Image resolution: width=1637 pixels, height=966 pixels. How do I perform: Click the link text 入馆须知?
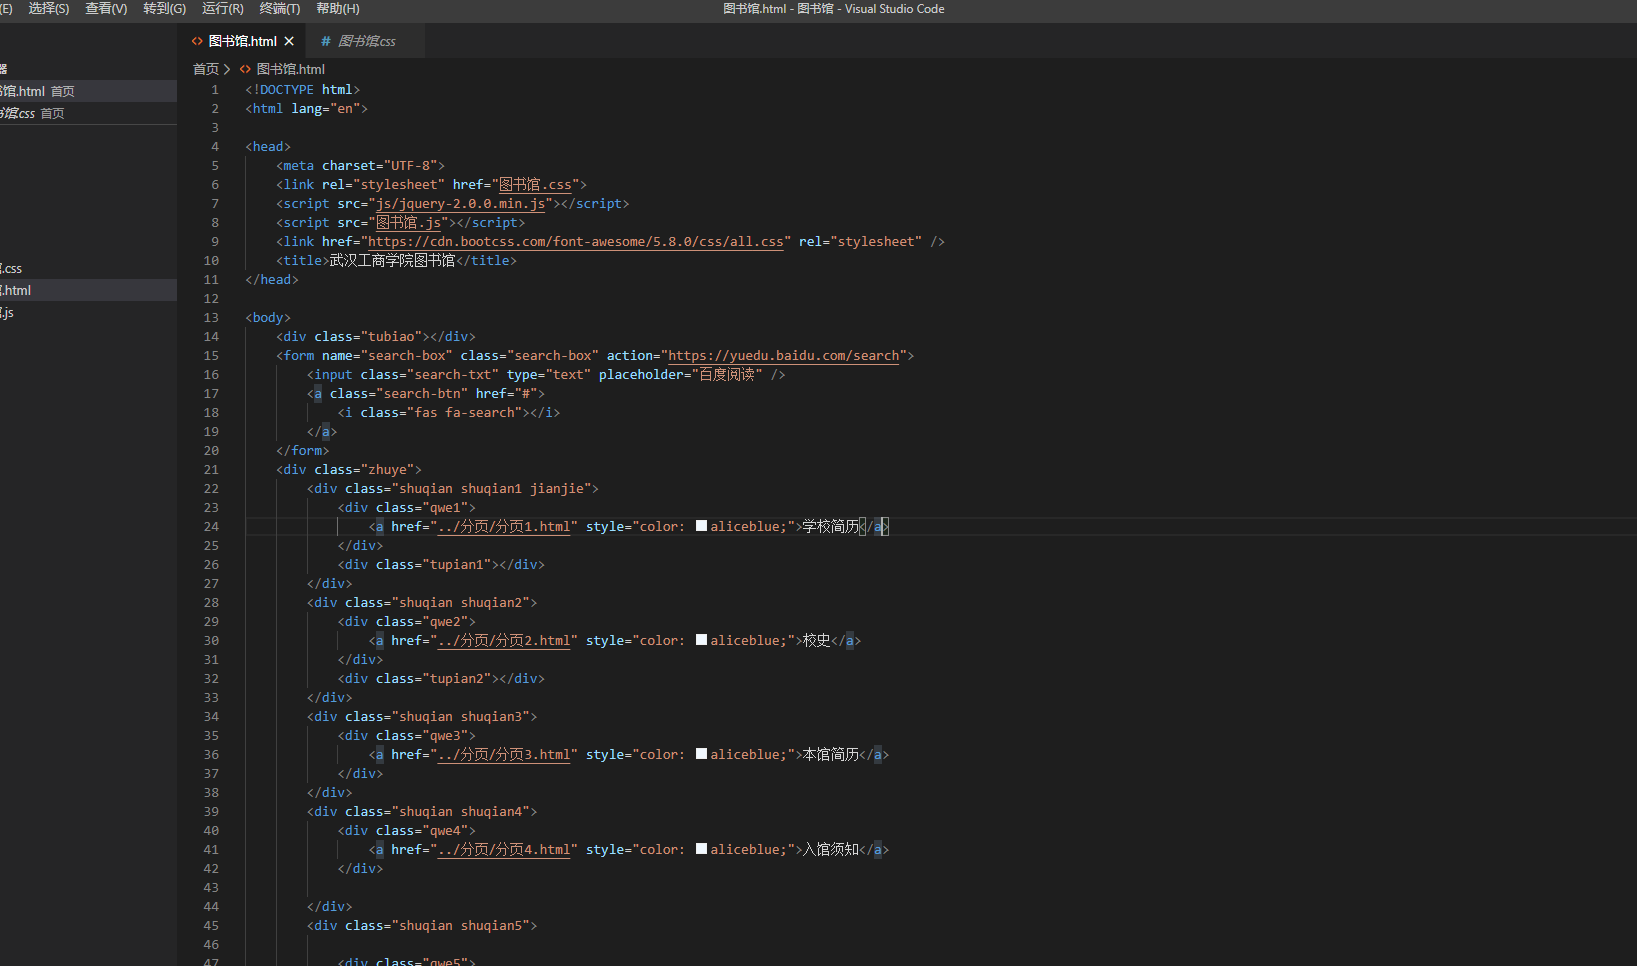pyautogui.click(x=831, y=849)
